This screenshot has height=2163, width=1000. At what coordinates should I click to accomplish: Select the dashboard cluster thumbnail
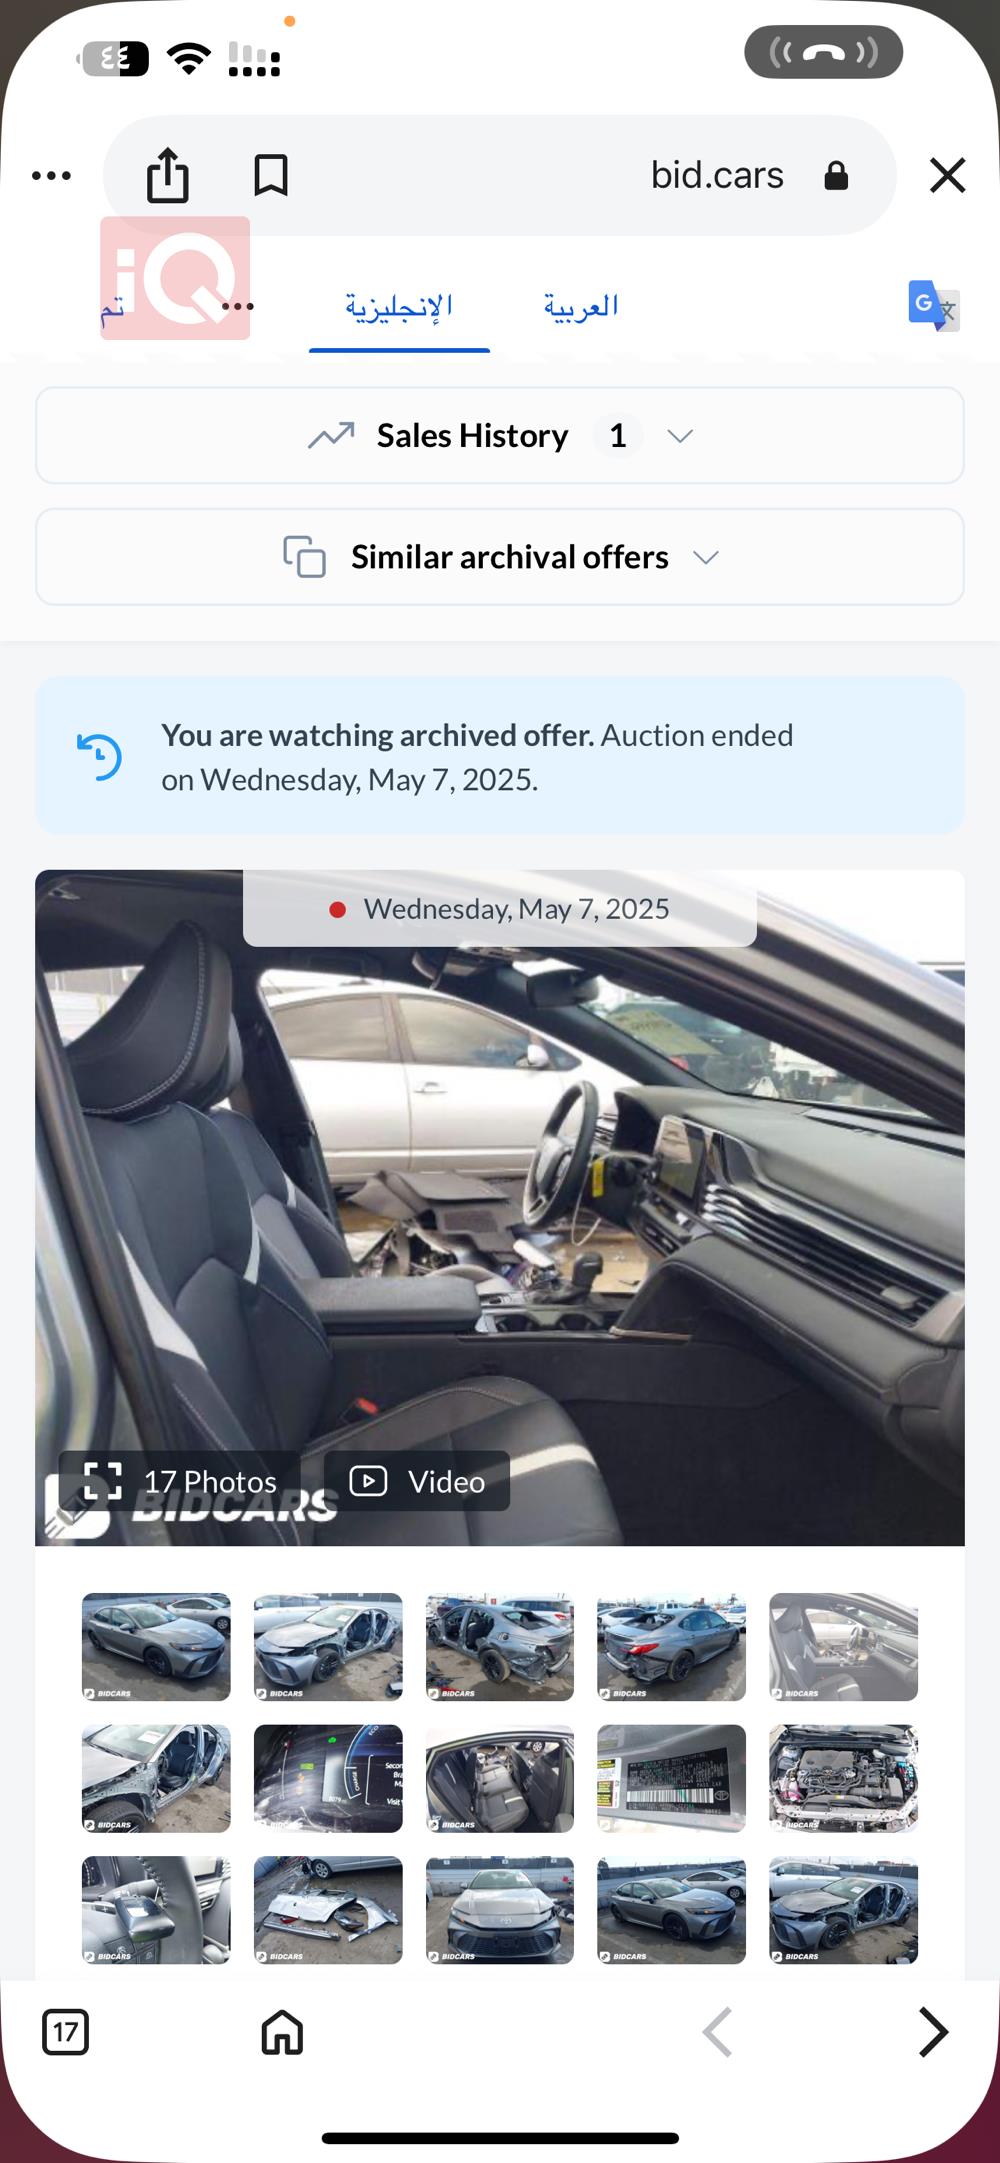tap(328, 1778)
